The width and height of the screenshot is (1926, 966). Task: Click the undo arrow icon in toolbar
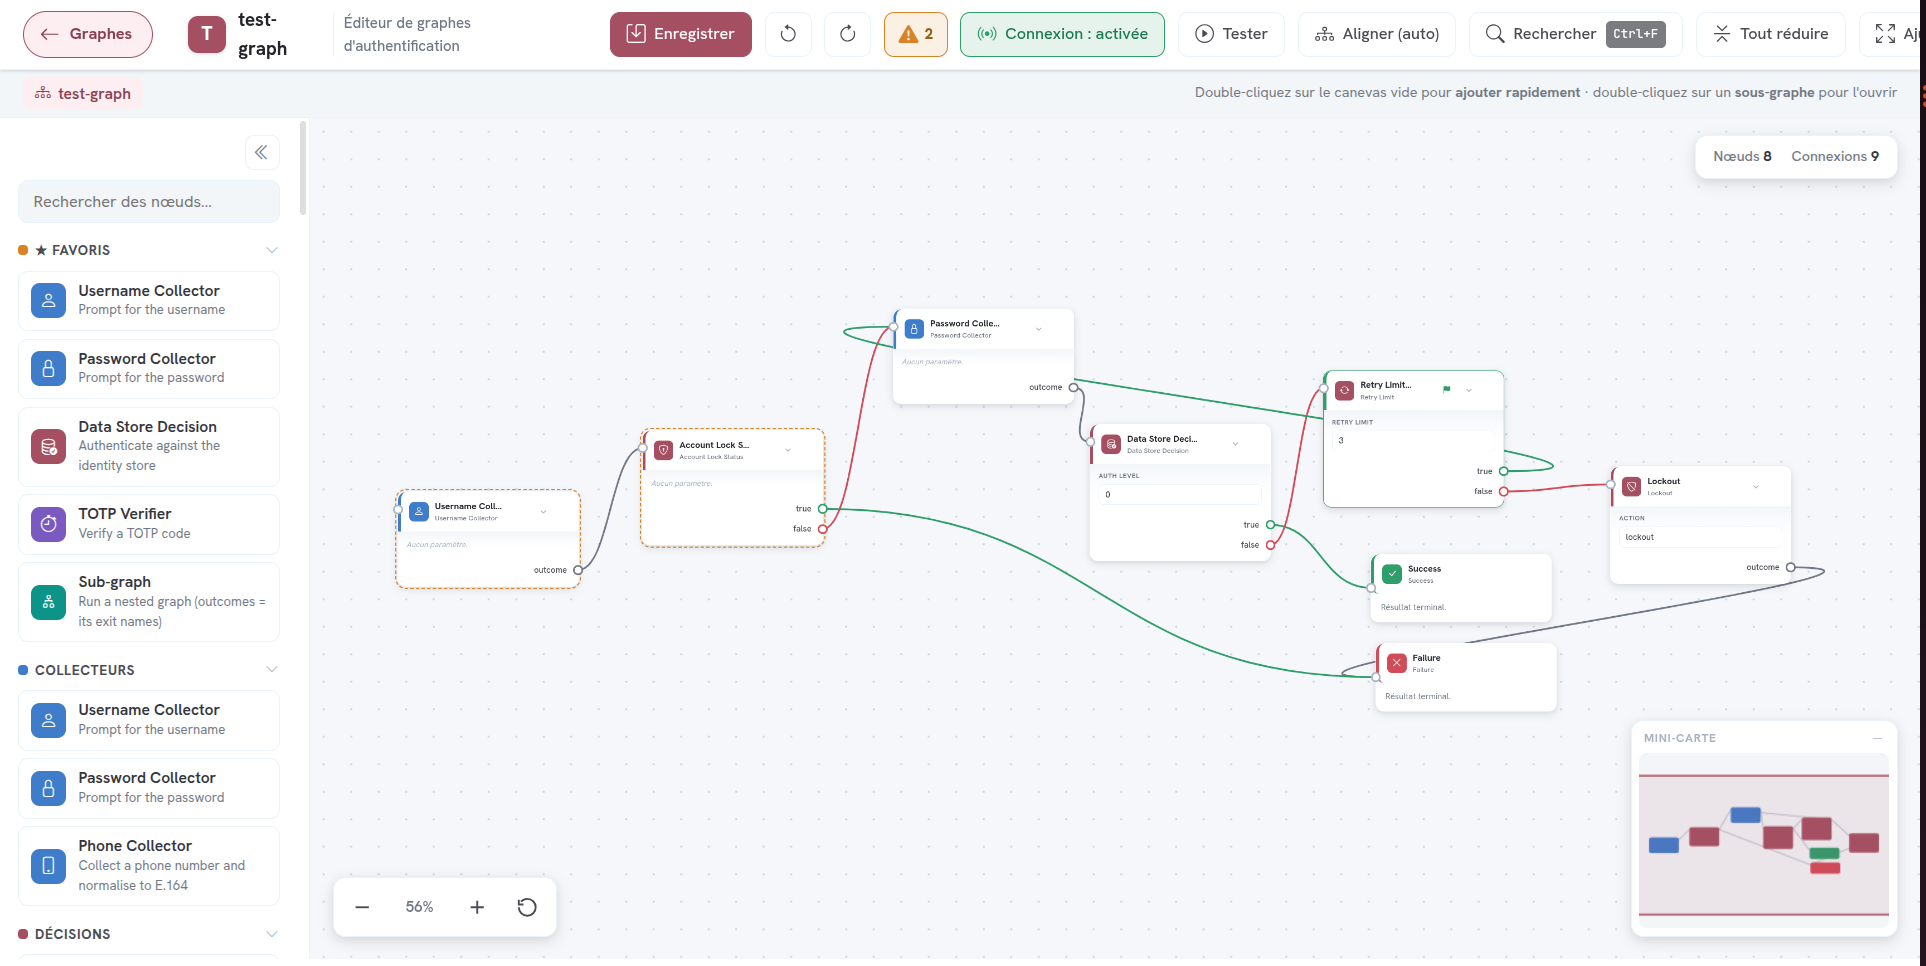coord(788,34)
